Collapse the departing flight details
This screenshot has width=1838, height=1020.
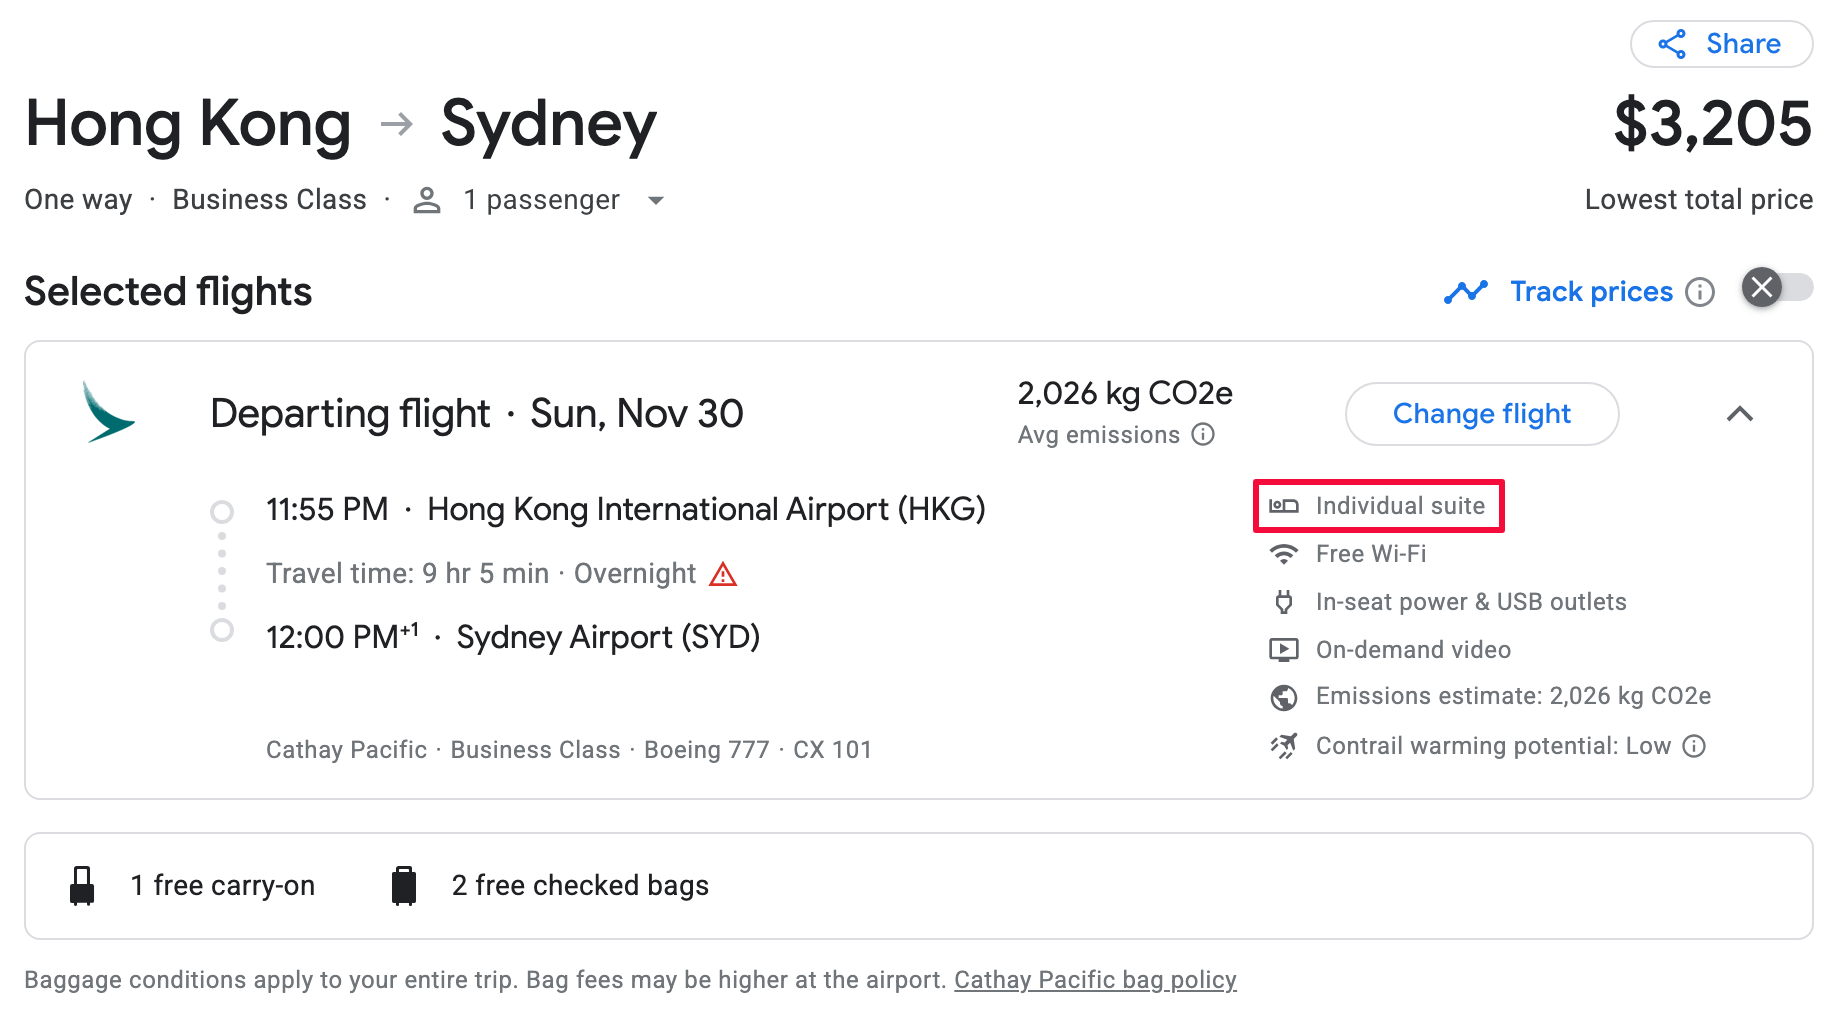(x=1740, y=414)
